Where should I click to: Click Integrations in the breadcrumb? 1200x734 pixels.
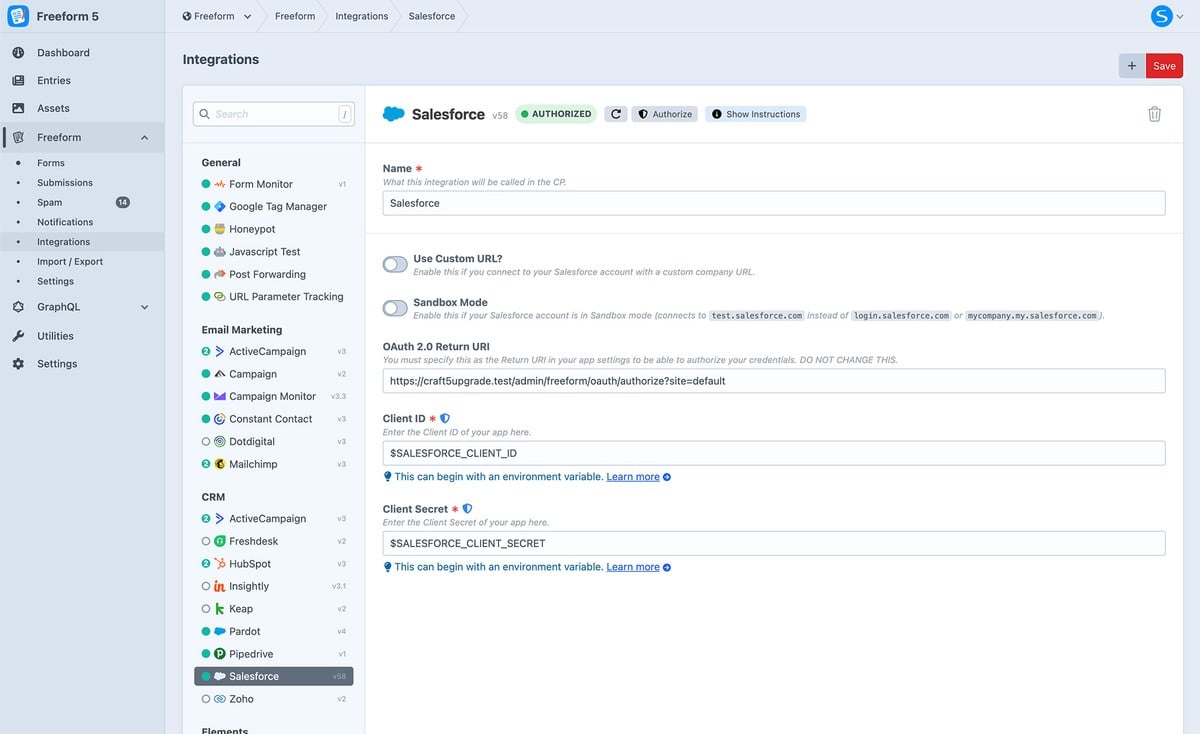(x=362, y=16)
